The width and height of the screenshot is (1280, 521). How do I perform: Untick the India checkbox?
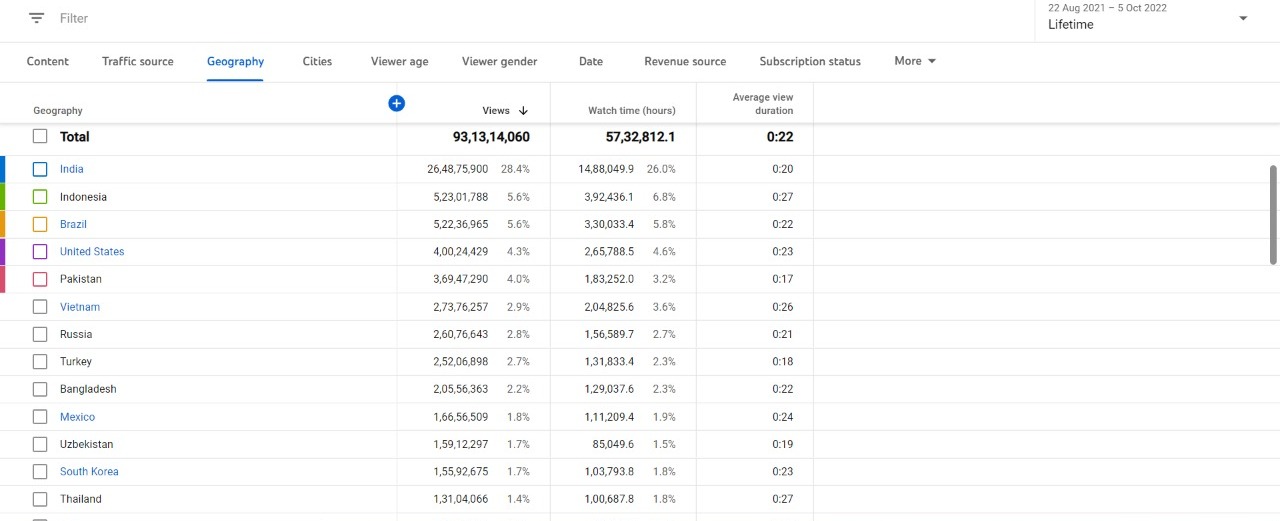point(40,169)
